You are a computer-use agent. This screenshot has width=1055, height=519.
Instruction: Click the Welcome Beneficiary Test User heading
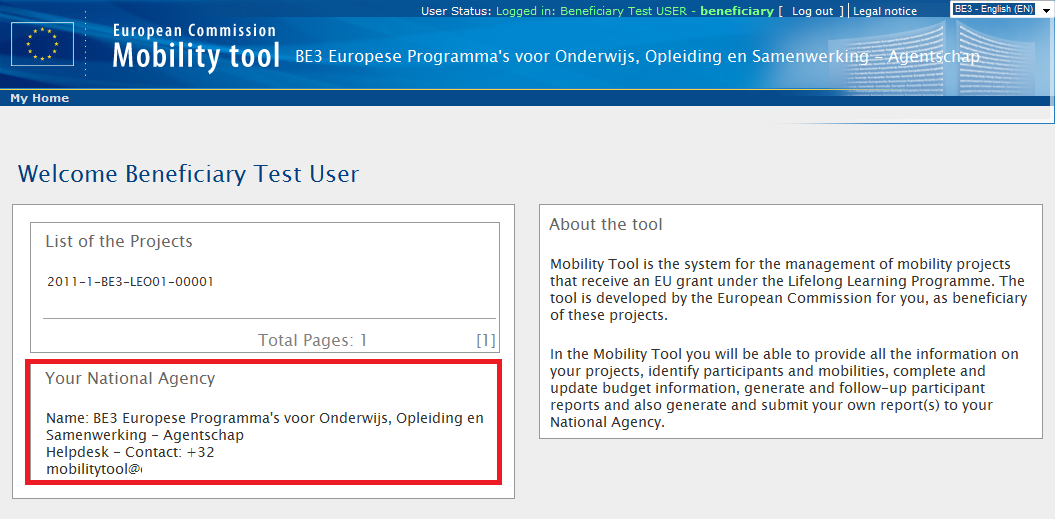click(x=188, y=174)
